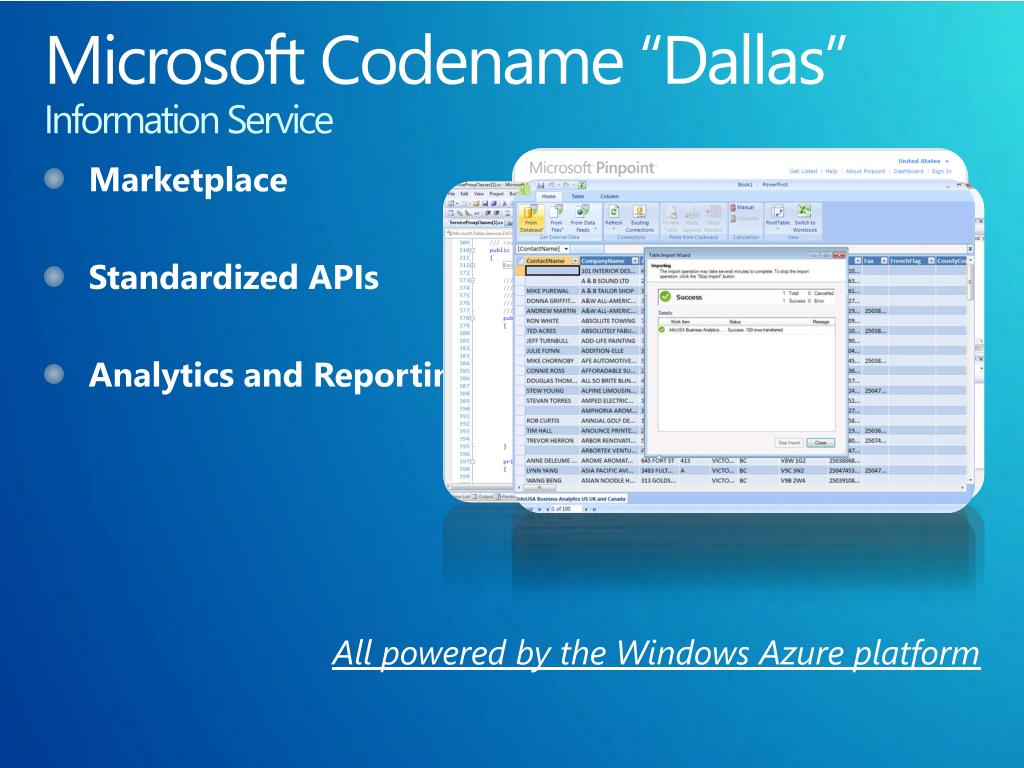Open the ContactName column filter dropdown
This screenshot has height=768, width=1024.
pos(575,261)
